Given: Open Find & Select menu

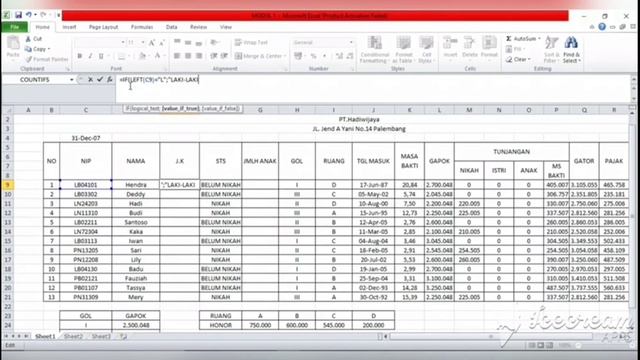Looking at the screenshot, I should pyautogui.click(x=571, y=50).
